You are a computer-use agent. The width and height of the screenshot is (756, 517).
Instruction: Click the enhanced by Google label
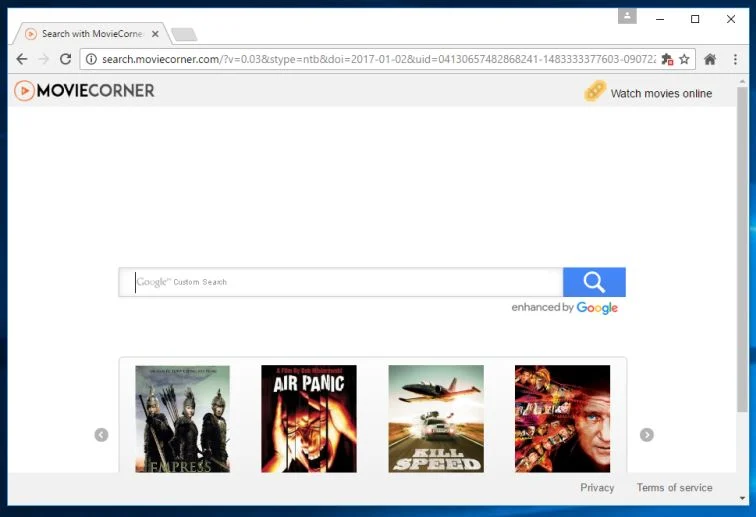coord(565,308)
